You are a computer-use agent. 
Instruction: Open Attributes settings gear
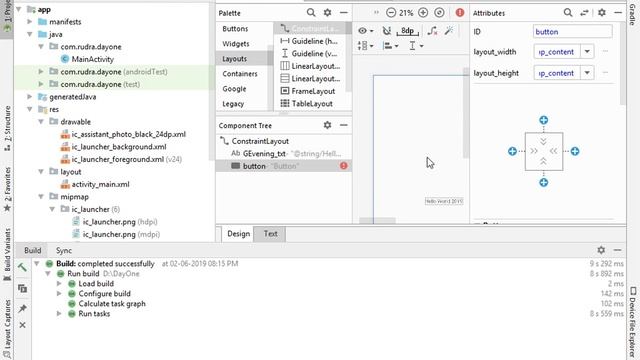[602, 13]
